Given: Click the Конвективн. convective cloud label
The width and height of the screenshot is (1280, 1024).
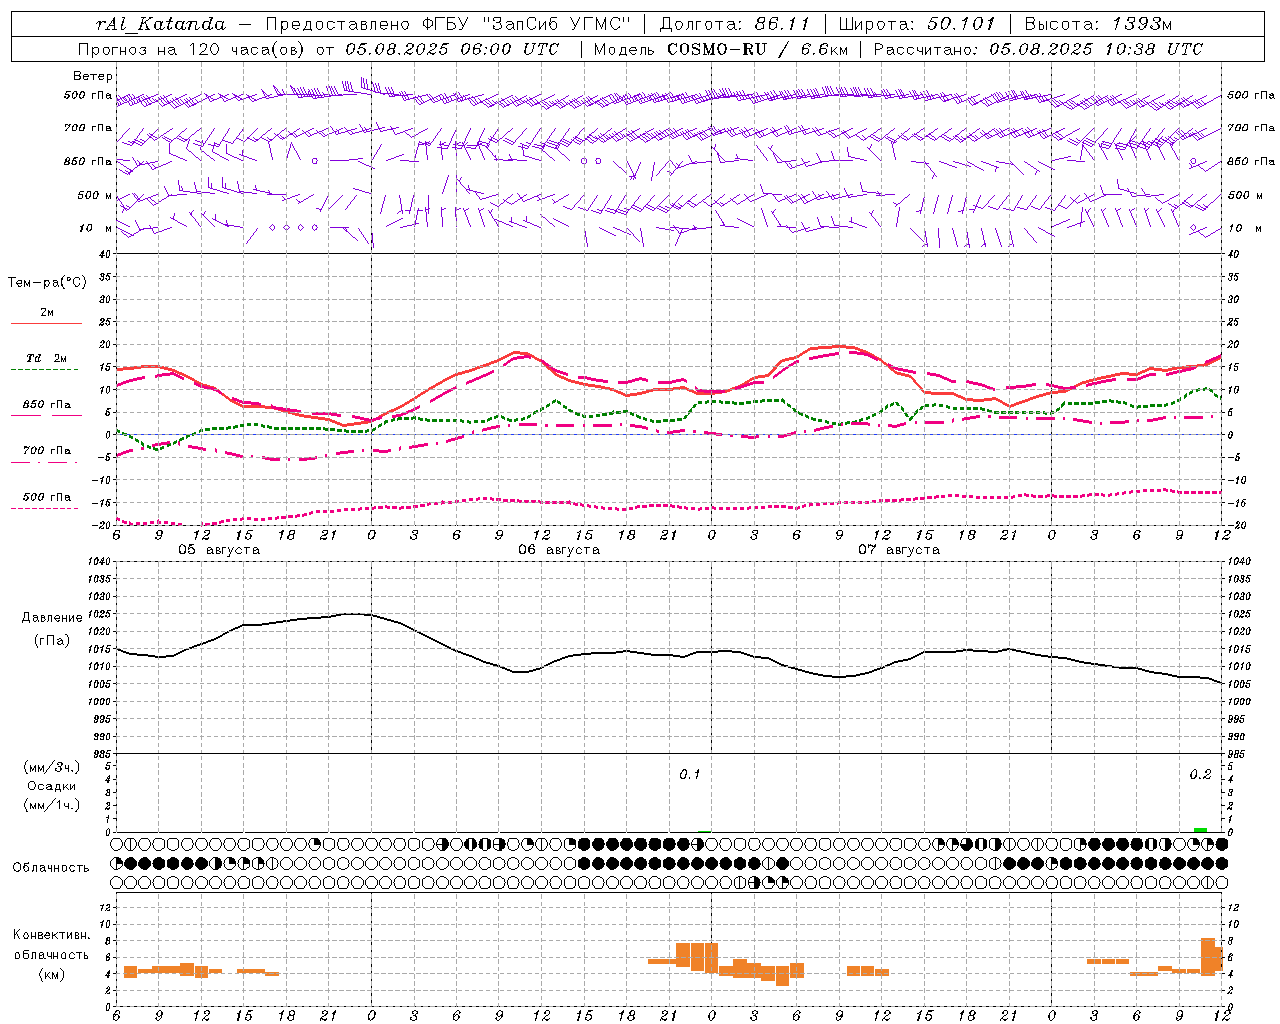Looking at the screenshot, I should (52, 935).
